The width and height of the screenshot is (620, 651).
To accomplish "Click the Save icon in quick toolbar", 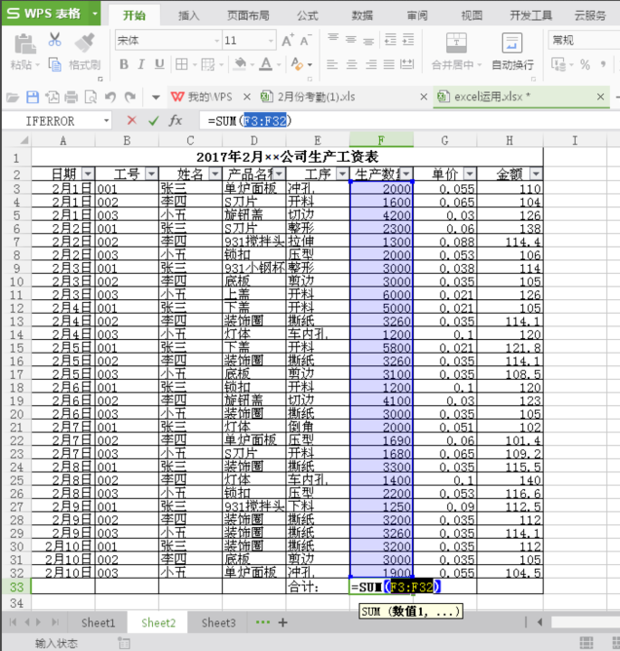I will (x=32, y=97).
